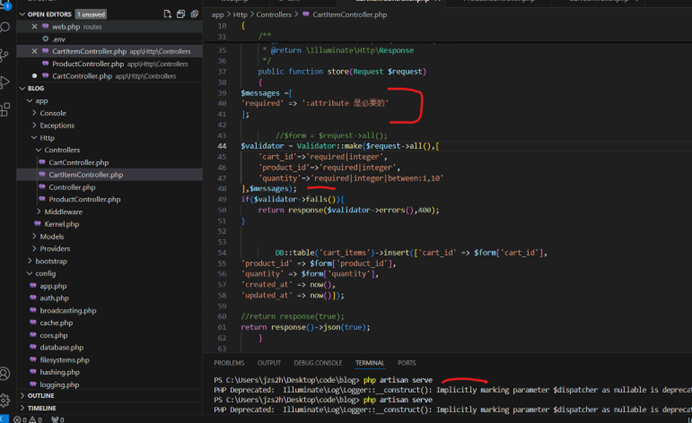Switch to the PROBLEMS panel tab
692x423 pixels.
click(229, 363)
